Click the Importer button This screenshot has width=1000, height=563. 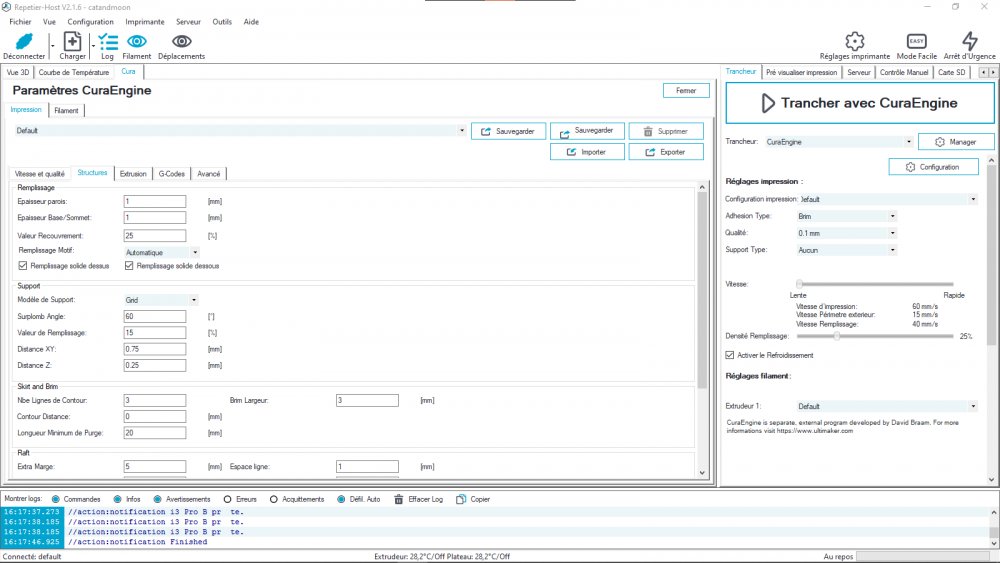pyautogui.click(x=587, y=152)
